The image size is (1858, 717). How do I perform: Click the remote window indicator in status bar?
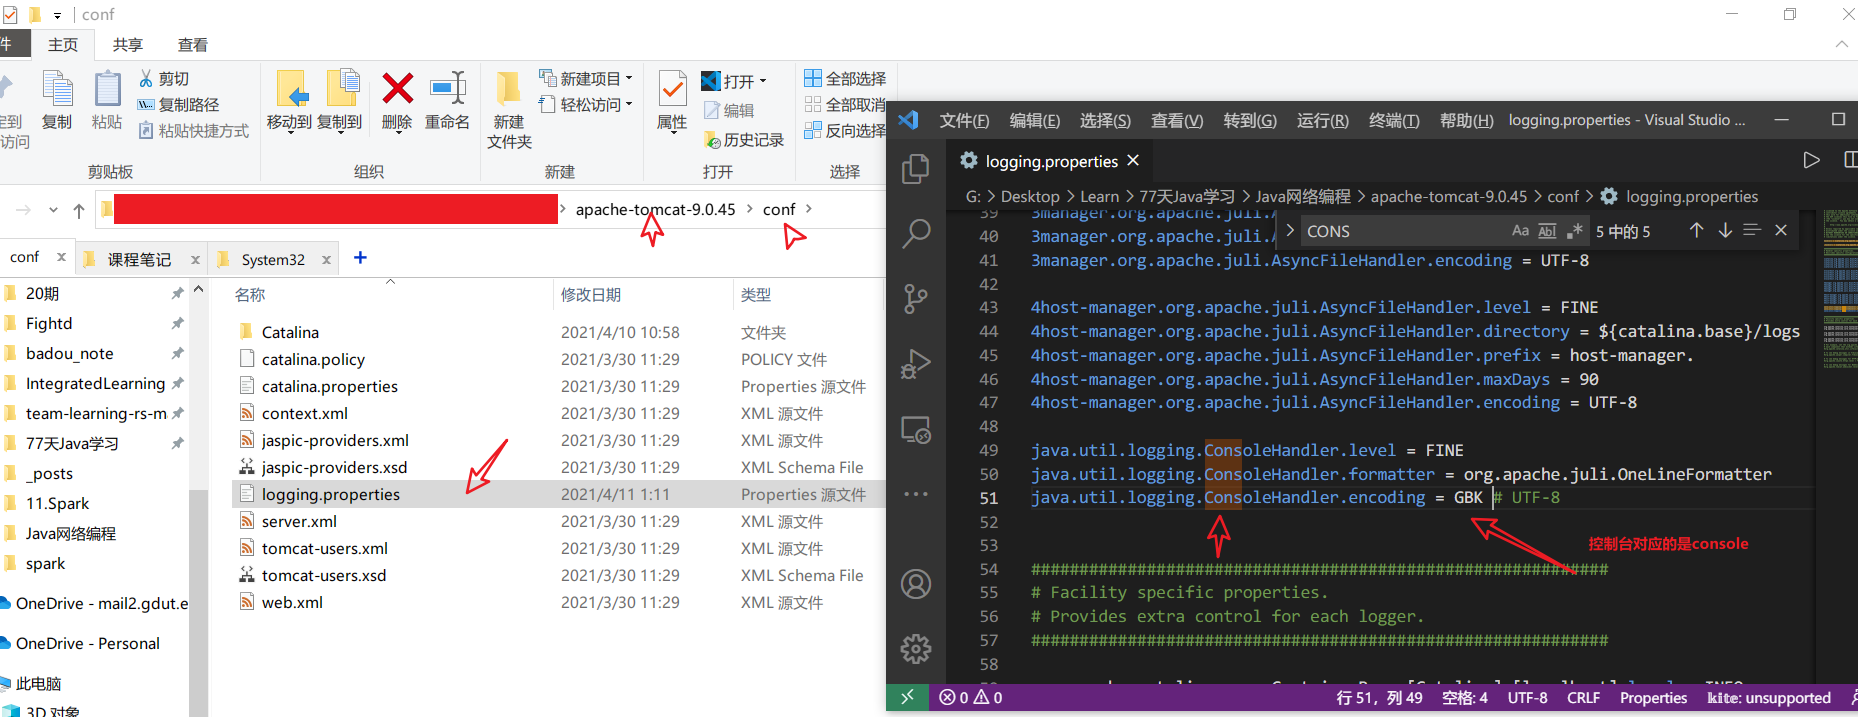[907, 697]
